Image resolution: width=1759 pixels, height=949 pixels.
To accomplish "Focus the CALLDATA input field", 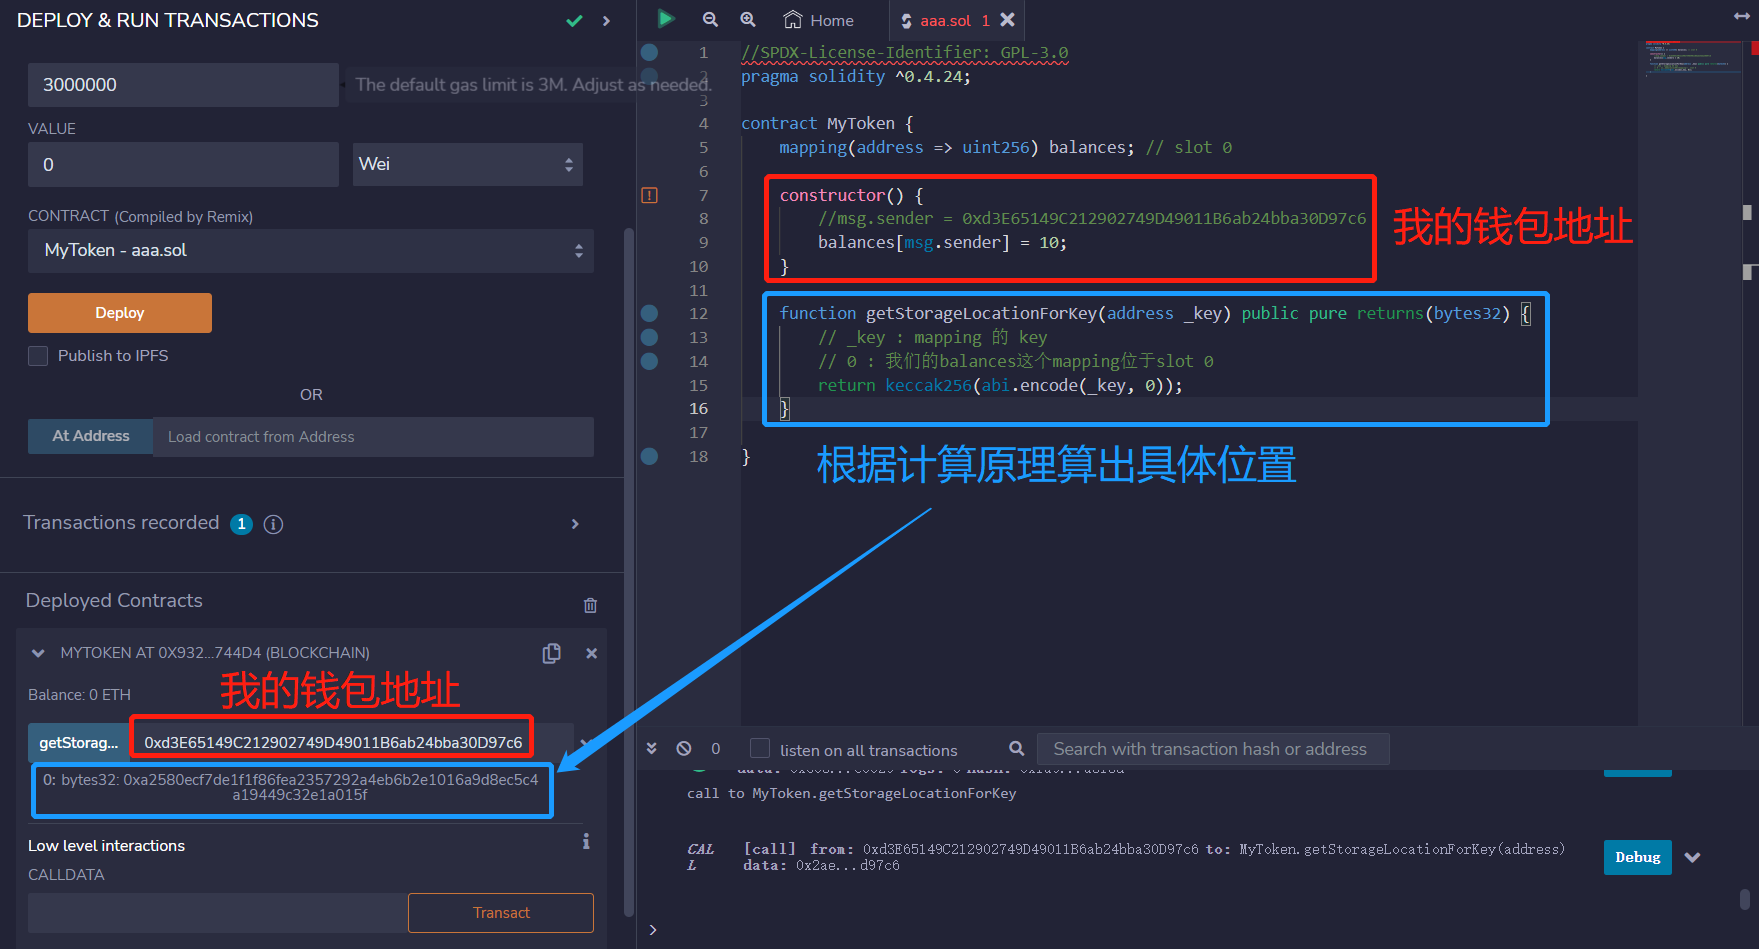I will tap(218, 913).
